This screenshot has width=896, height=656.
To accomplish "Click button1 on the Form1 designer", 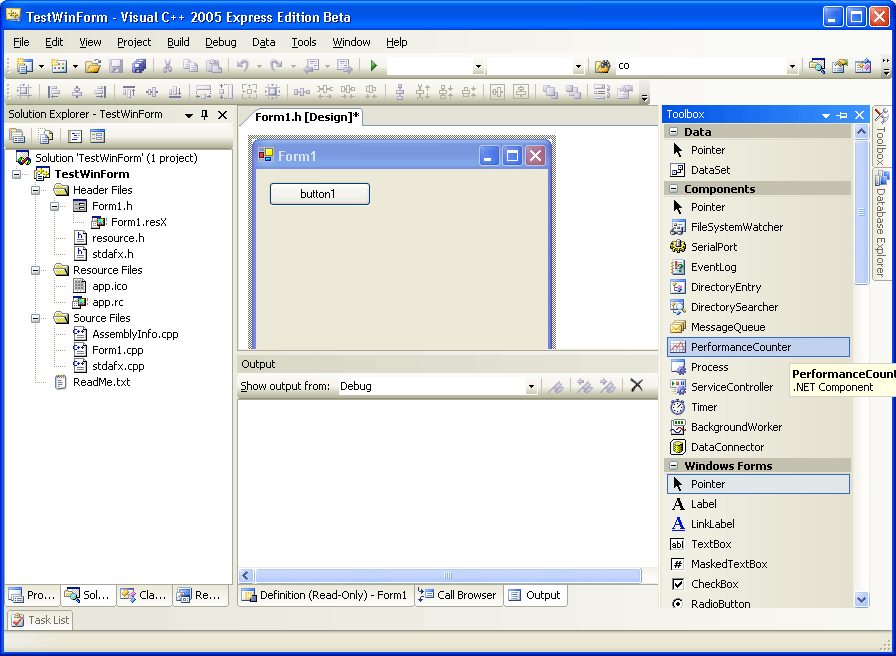I will click(319, 194).
